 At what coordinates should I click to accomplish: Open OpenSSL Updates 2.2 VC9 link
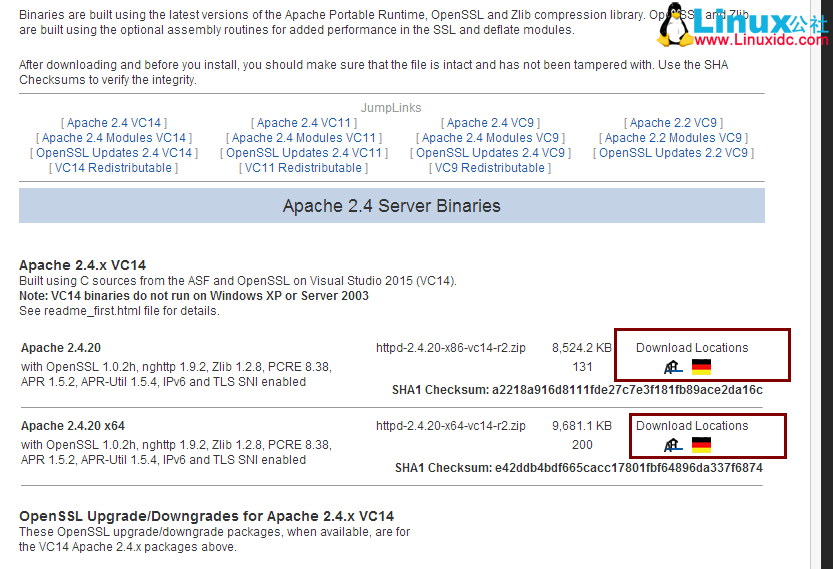tap(674, 152)
